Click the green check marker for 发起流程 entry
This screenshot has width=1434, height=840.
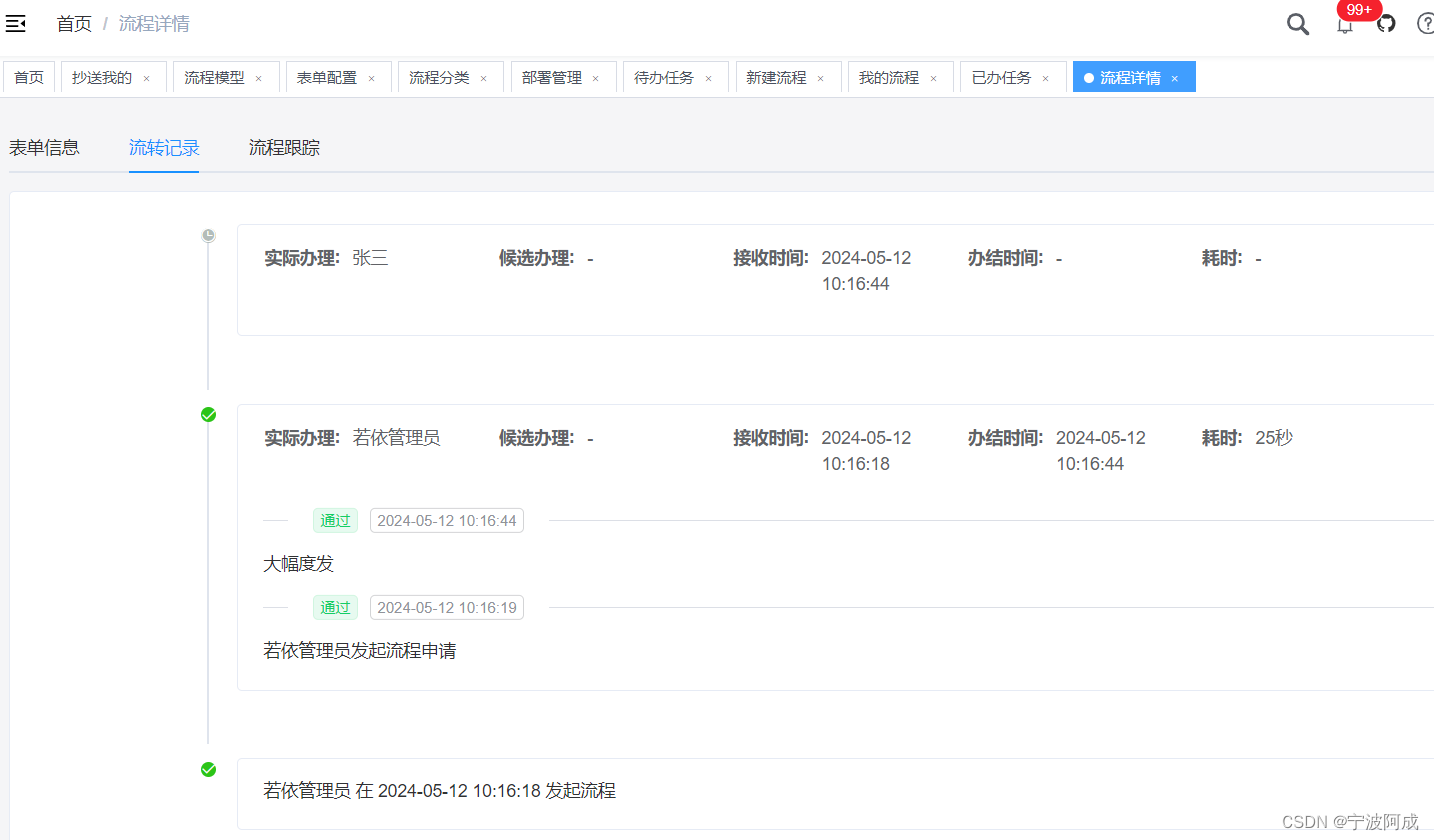tap(208, 769)
